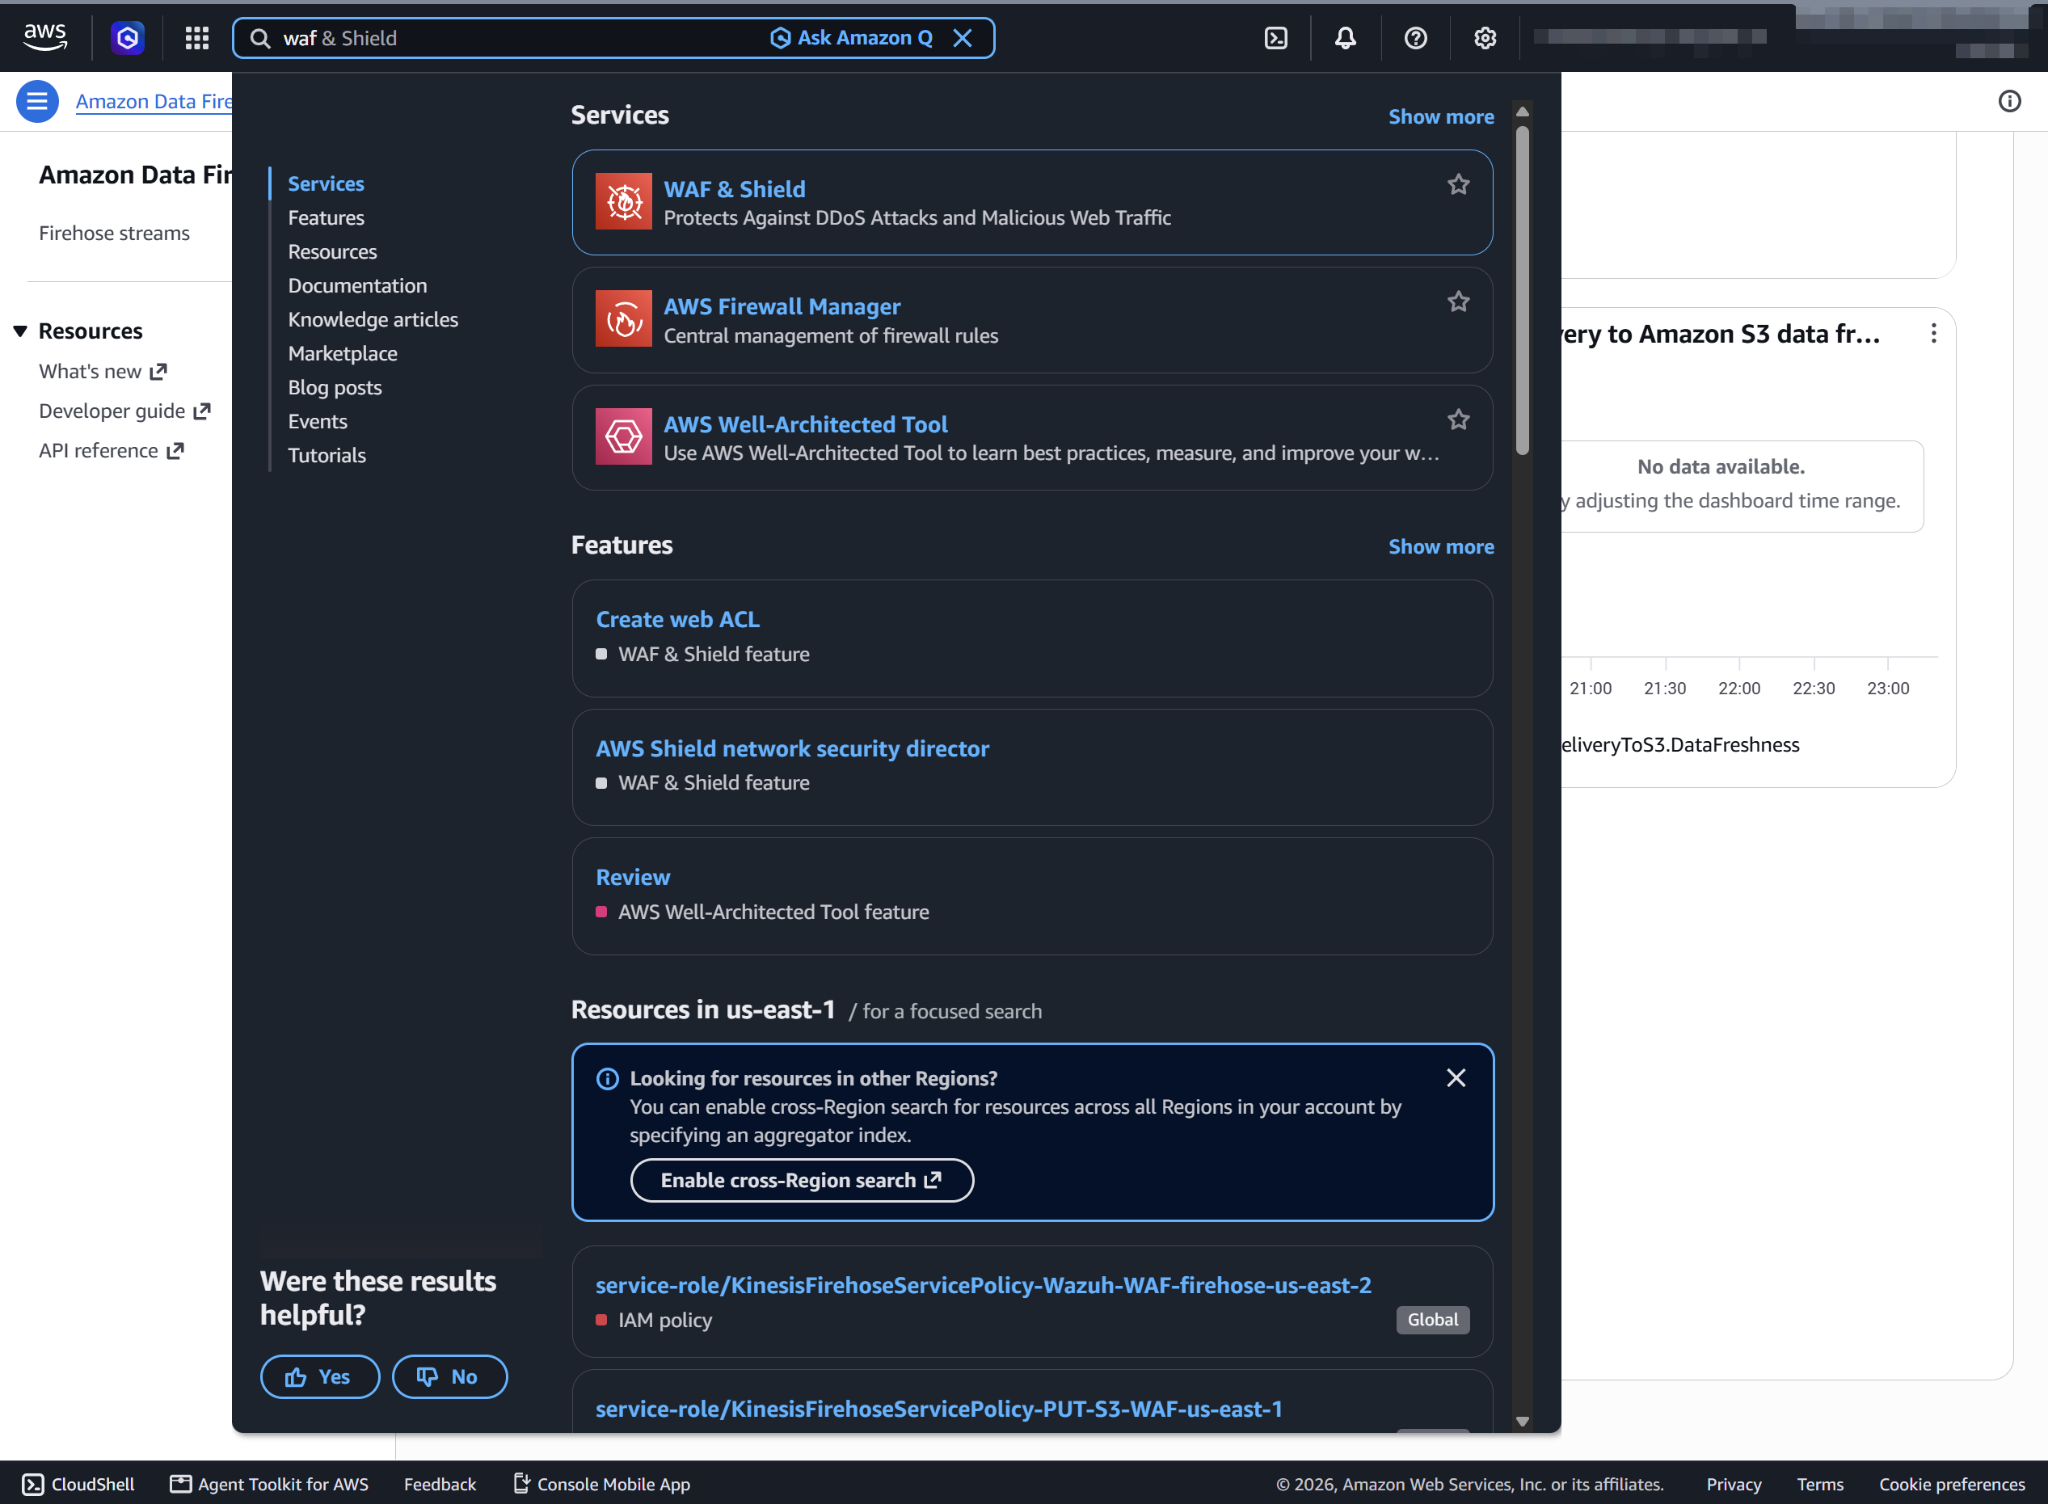The height and width of the screenshot is (1504, 2048).
Task: Show more Services results
Action: (1441, 117)
